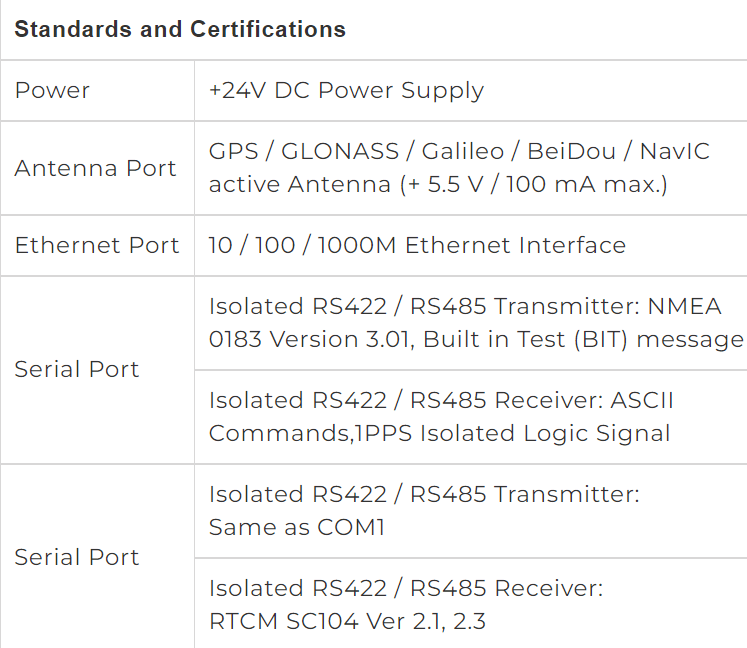Viewport: 747px width, 648px height.
Task: Select the first Serial Port label
Action: (x=77, y=369)
